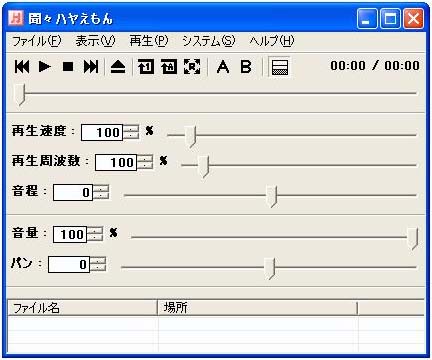Image resolution: width=432 pixels, height=360 pixels.
Task: Toggle the playlist view icon
Action: tap(279, 67)
